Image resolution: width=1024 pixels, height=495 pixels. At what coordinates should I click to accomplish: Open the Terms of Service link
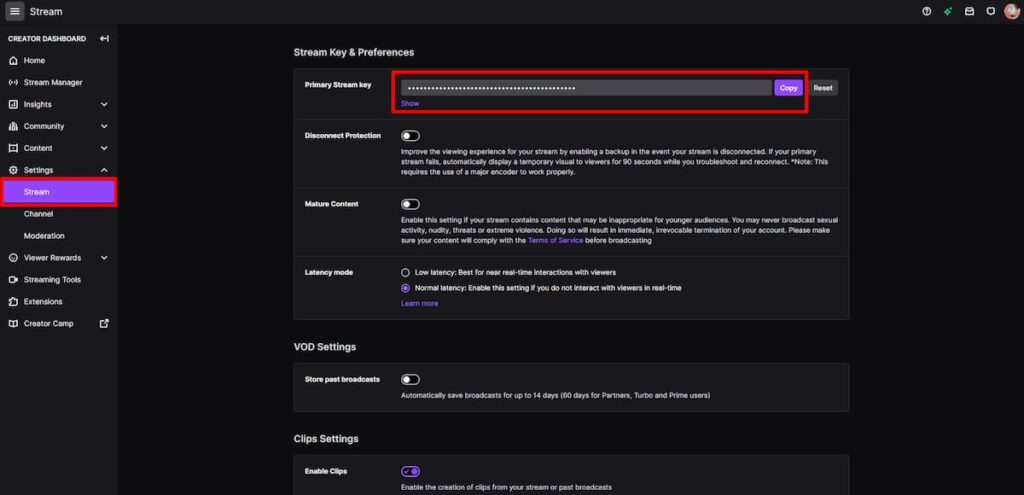coord(555,241)
